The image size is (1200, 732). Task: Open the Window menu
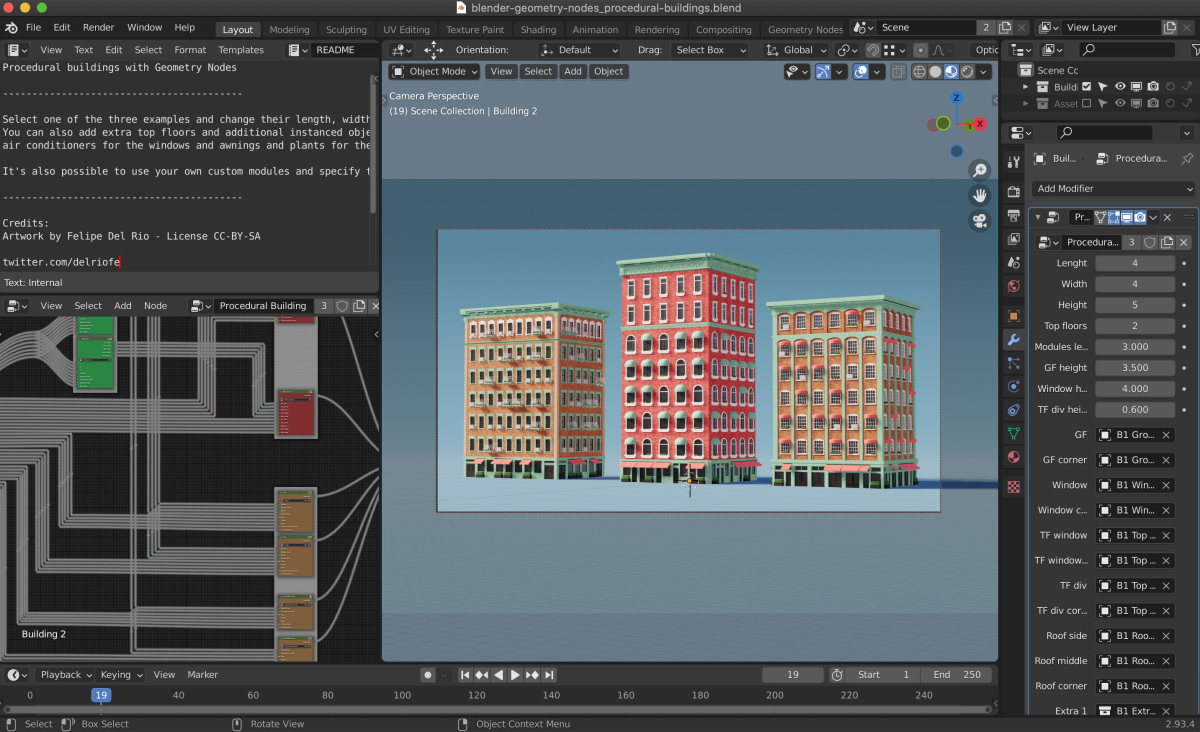(145, 28)
